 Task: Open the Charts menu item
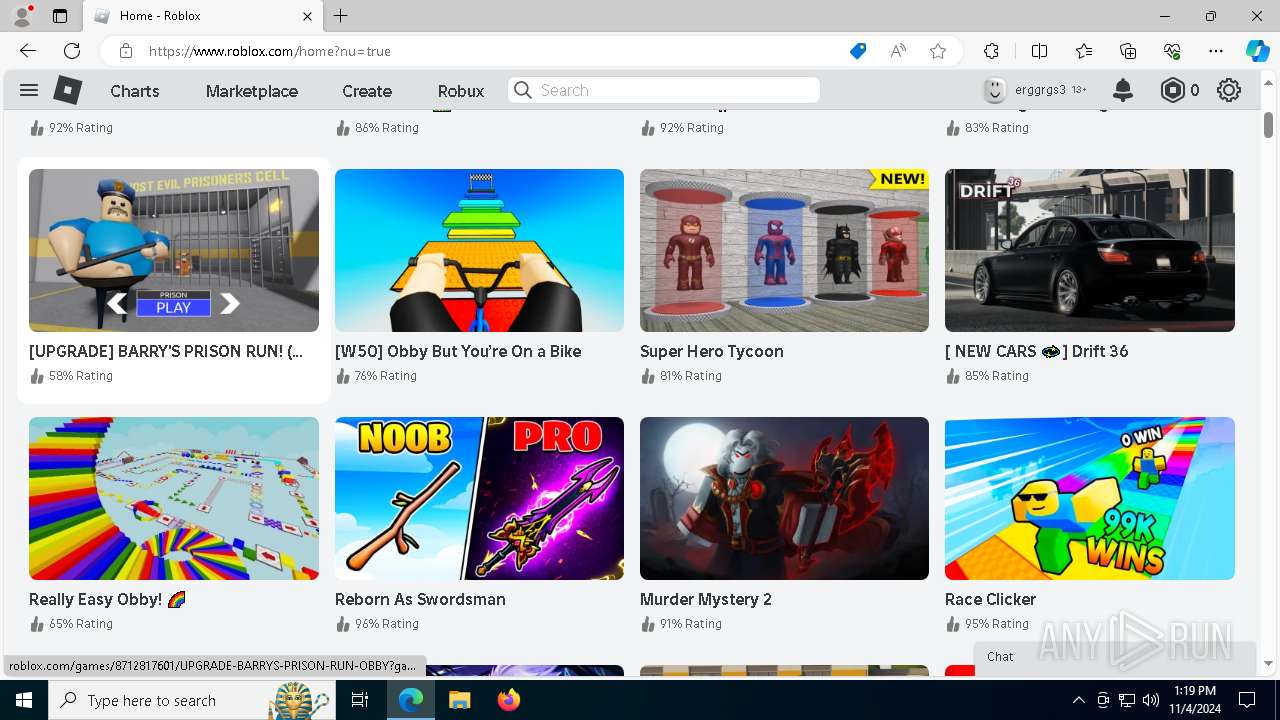coord(135,91)
